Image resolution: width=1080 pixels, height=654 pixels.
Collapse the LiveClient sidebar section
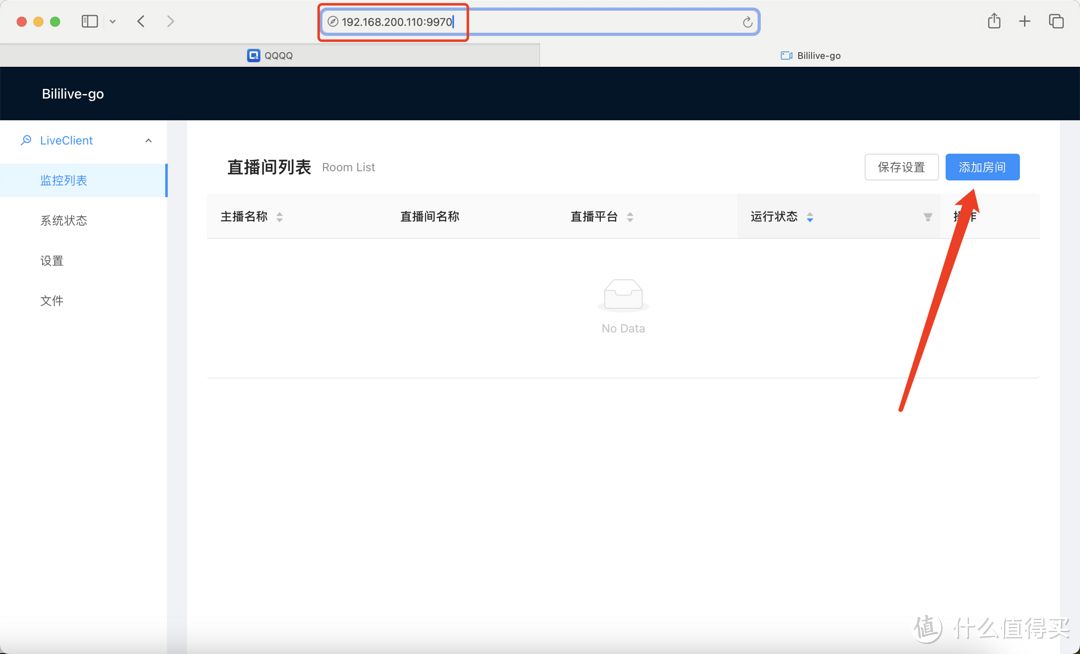coord(148,140)
